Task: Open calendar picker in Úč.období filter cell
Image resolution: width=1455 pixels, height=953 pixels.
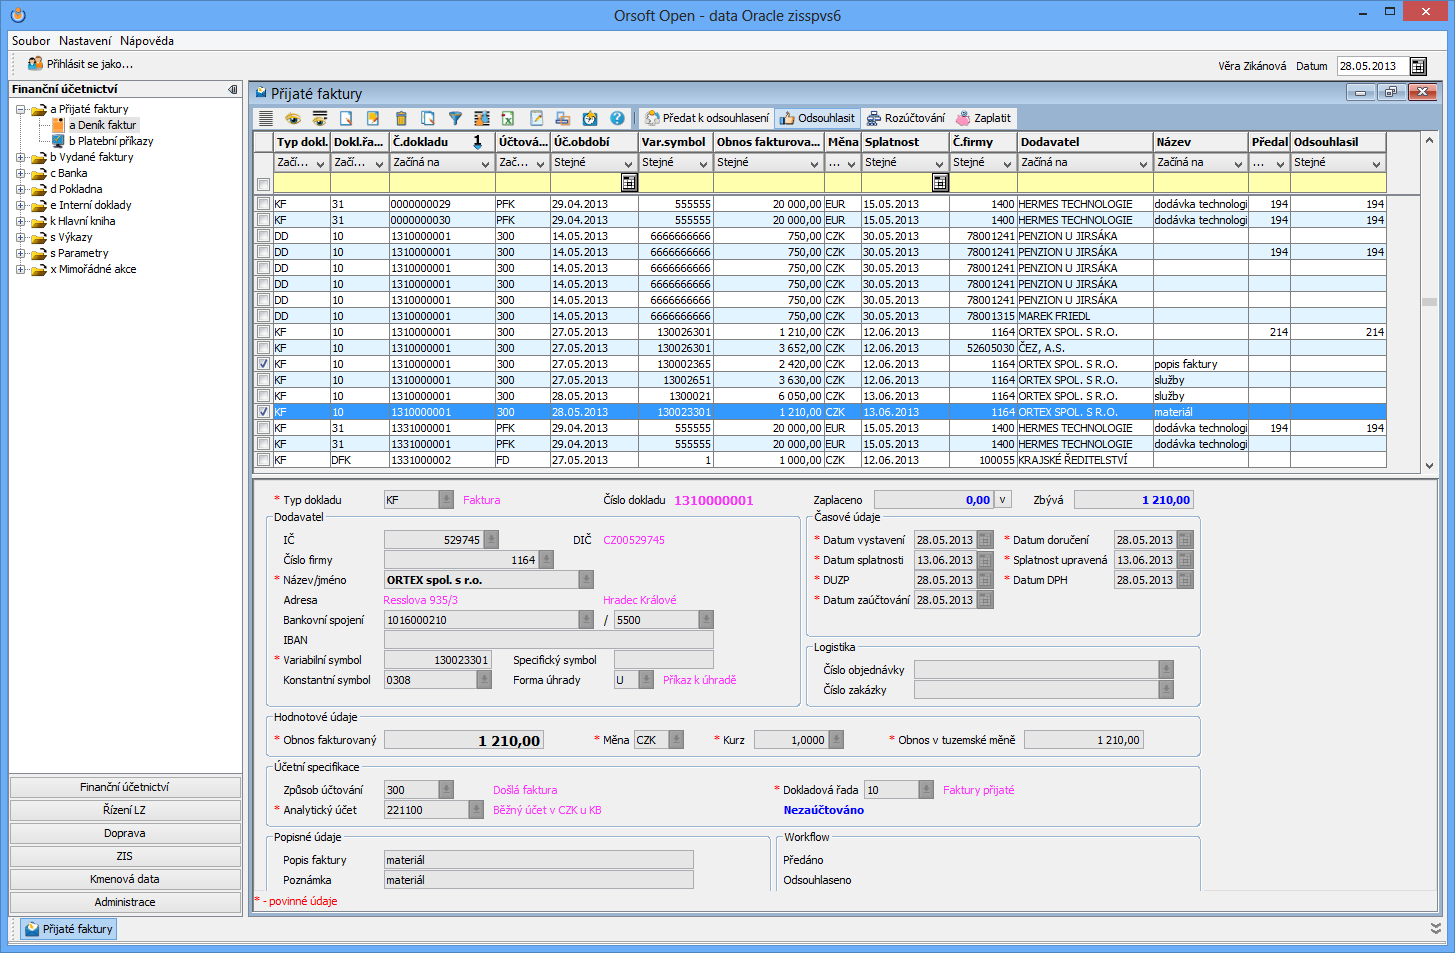Action: [x=629, y=183]
